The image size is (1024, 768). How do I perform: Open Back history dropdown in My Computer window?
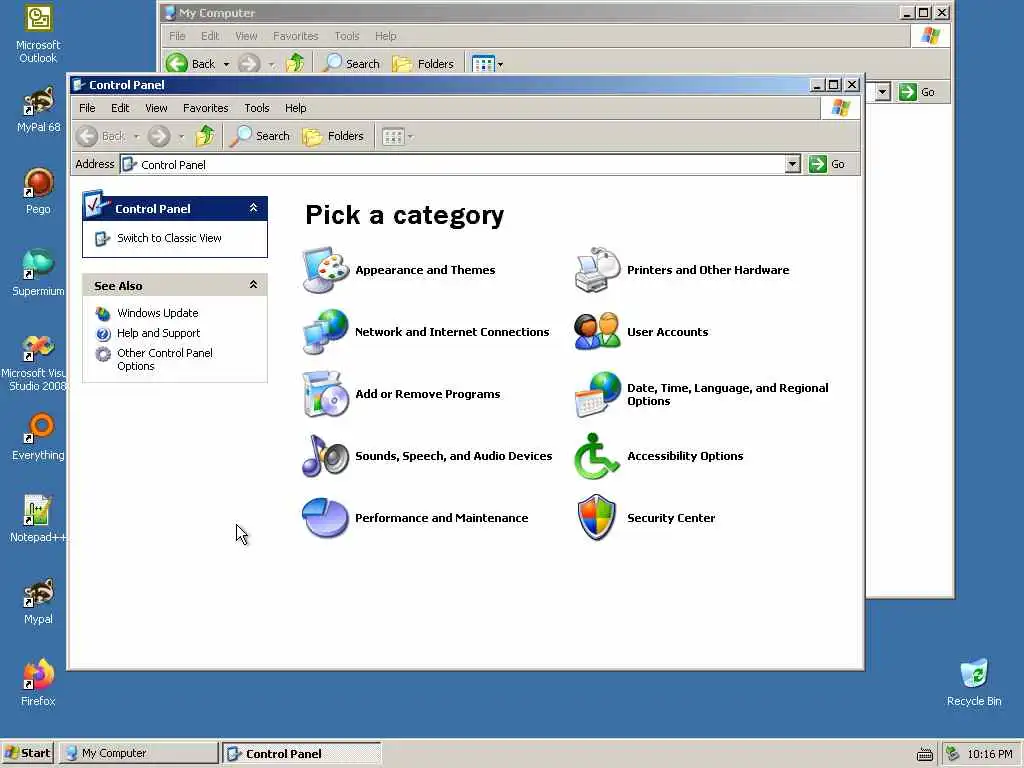227,64
